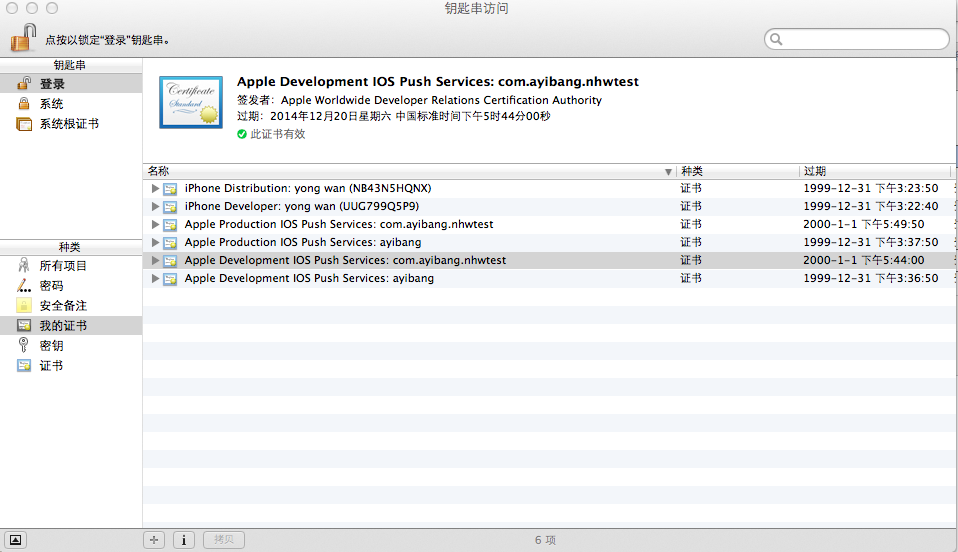
Task: Select row text Apple Production IOS Push Services: ayibang
Action: 303,242
